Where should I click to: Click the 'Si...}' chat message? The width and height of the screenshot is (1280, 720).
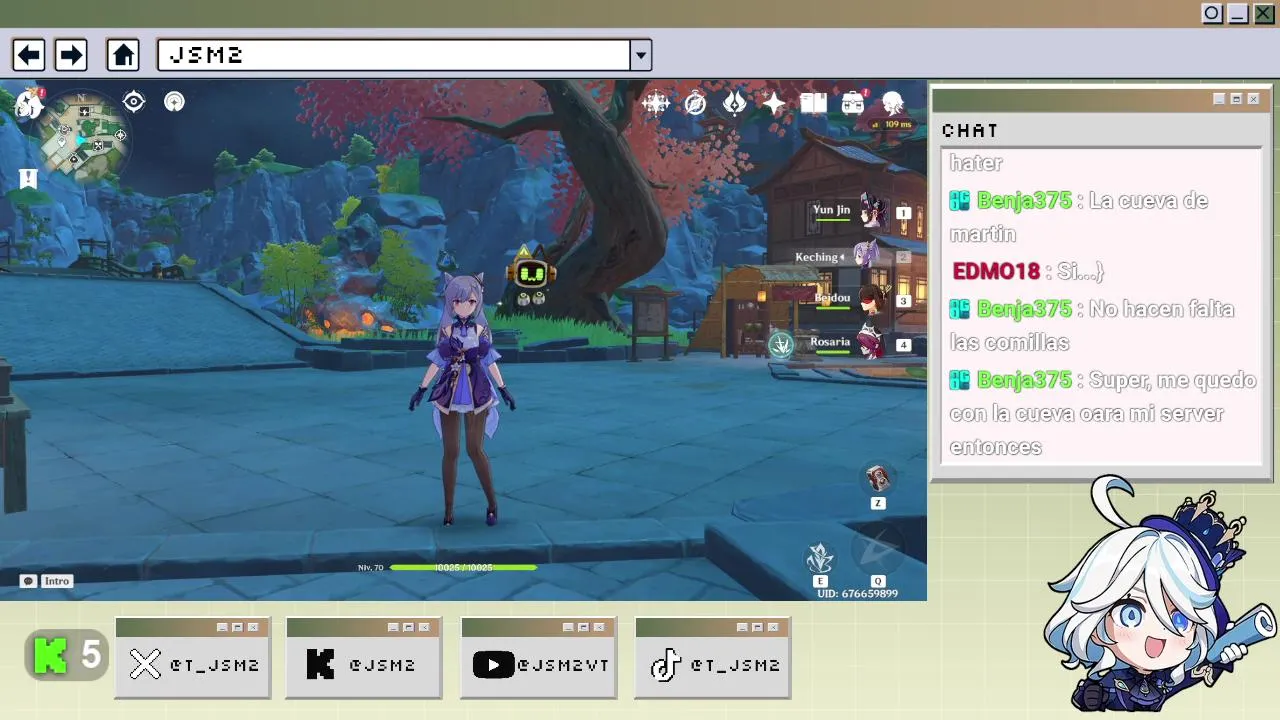1081,272
